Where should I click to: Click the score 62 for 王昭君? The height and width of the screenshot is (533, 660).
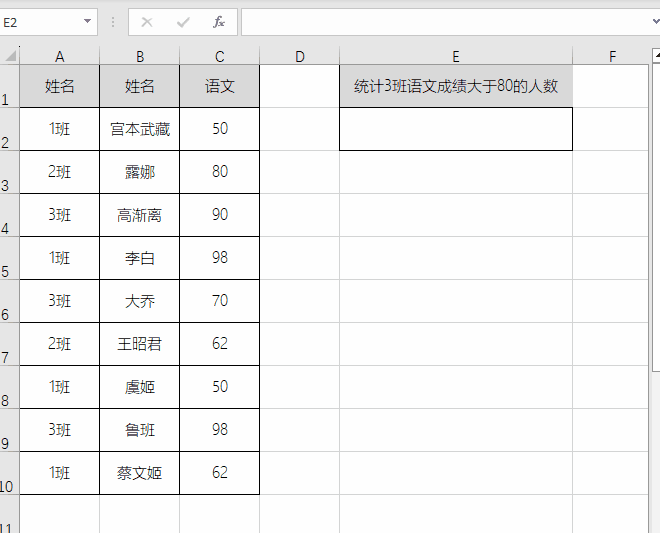tap(219, 344)
